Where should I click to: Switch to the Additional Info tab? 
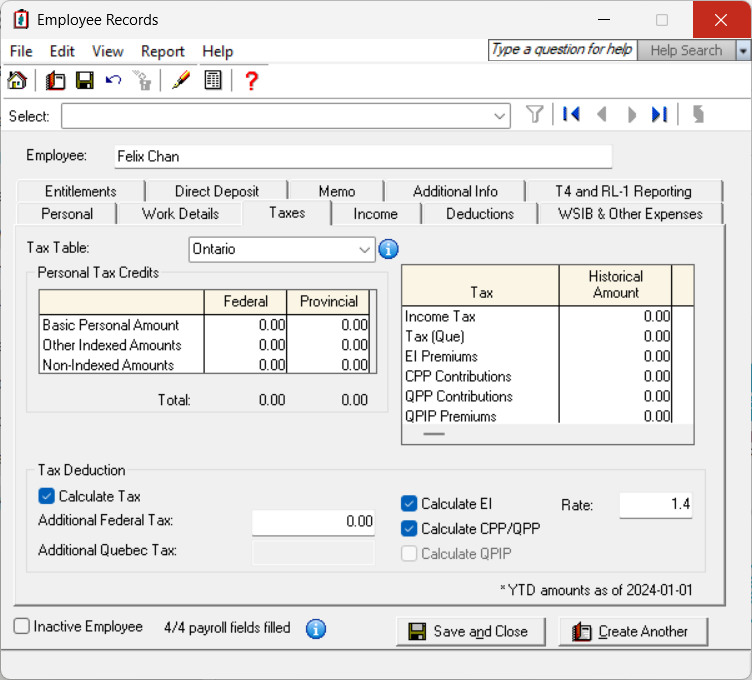(455, 191)
